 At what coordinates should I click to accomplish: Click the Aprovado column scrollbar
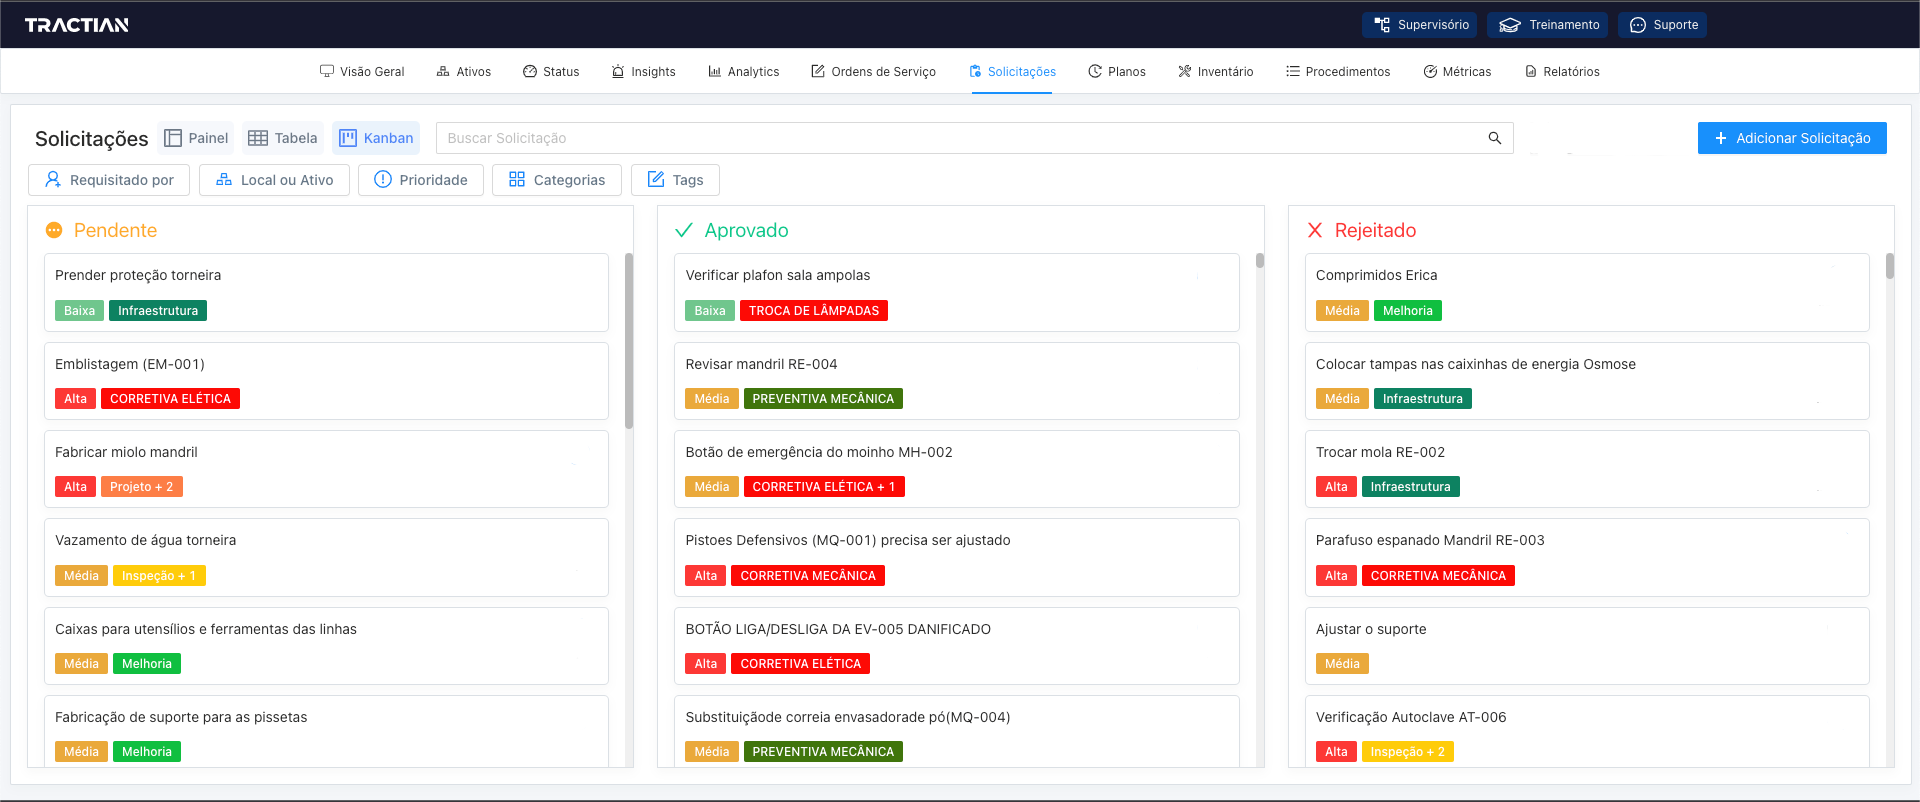(1260, 261)
